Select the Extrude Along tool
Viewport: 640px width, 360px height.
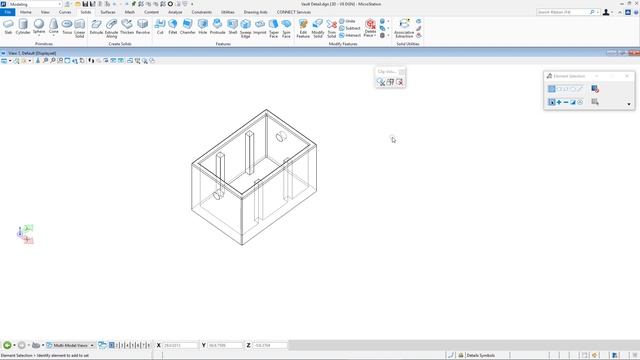pyautogui.click(x=111, y=29)
